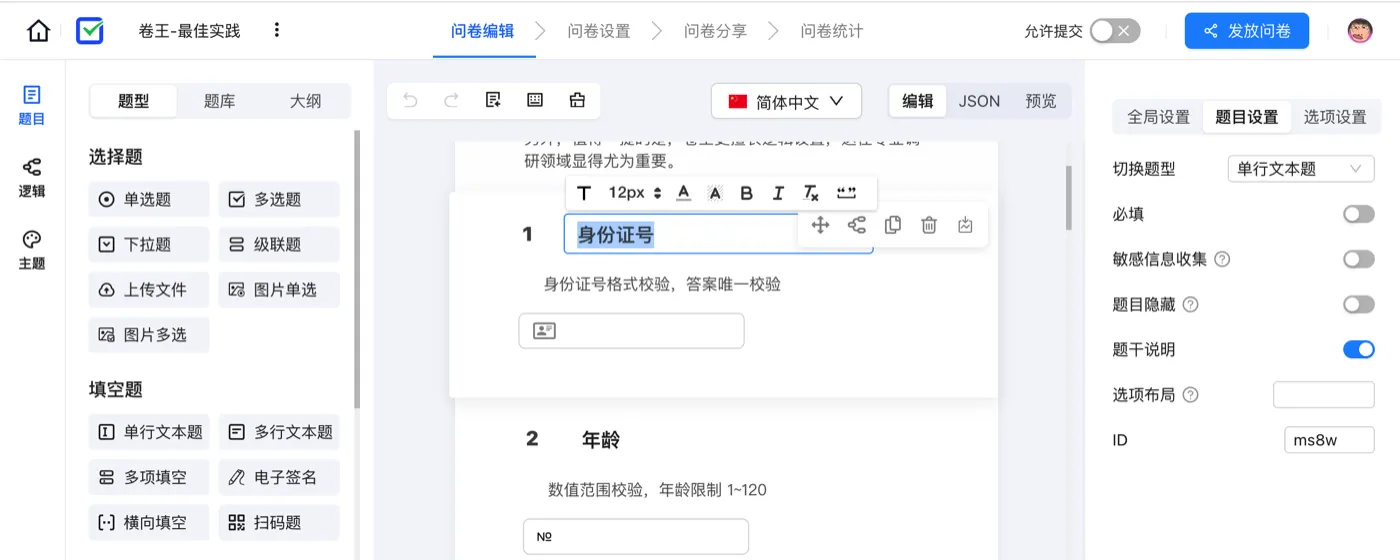Click the undo arrow icon

click(410, 100)
